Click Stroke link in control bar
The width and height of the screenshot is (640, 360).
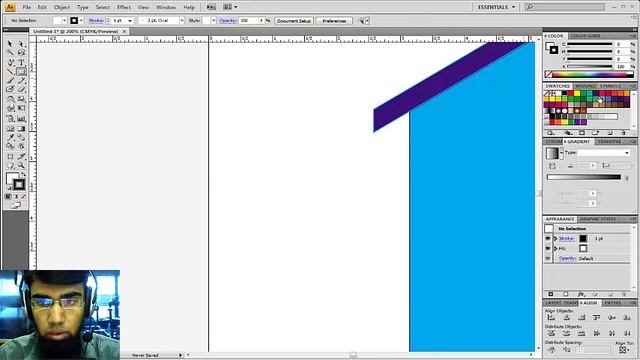pos(96,20)
